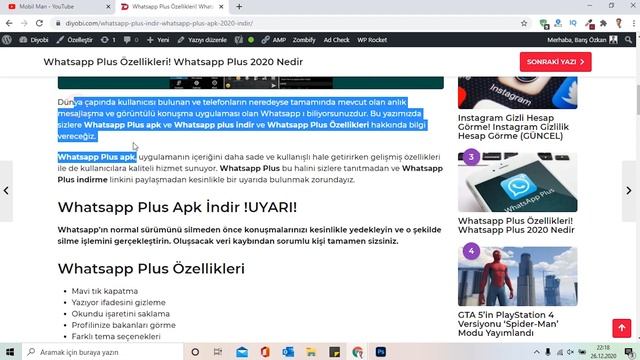Open Task View on the taskbar
This screenshot has width=640, height=360.
pyautogui.click(x=218, y=352)
